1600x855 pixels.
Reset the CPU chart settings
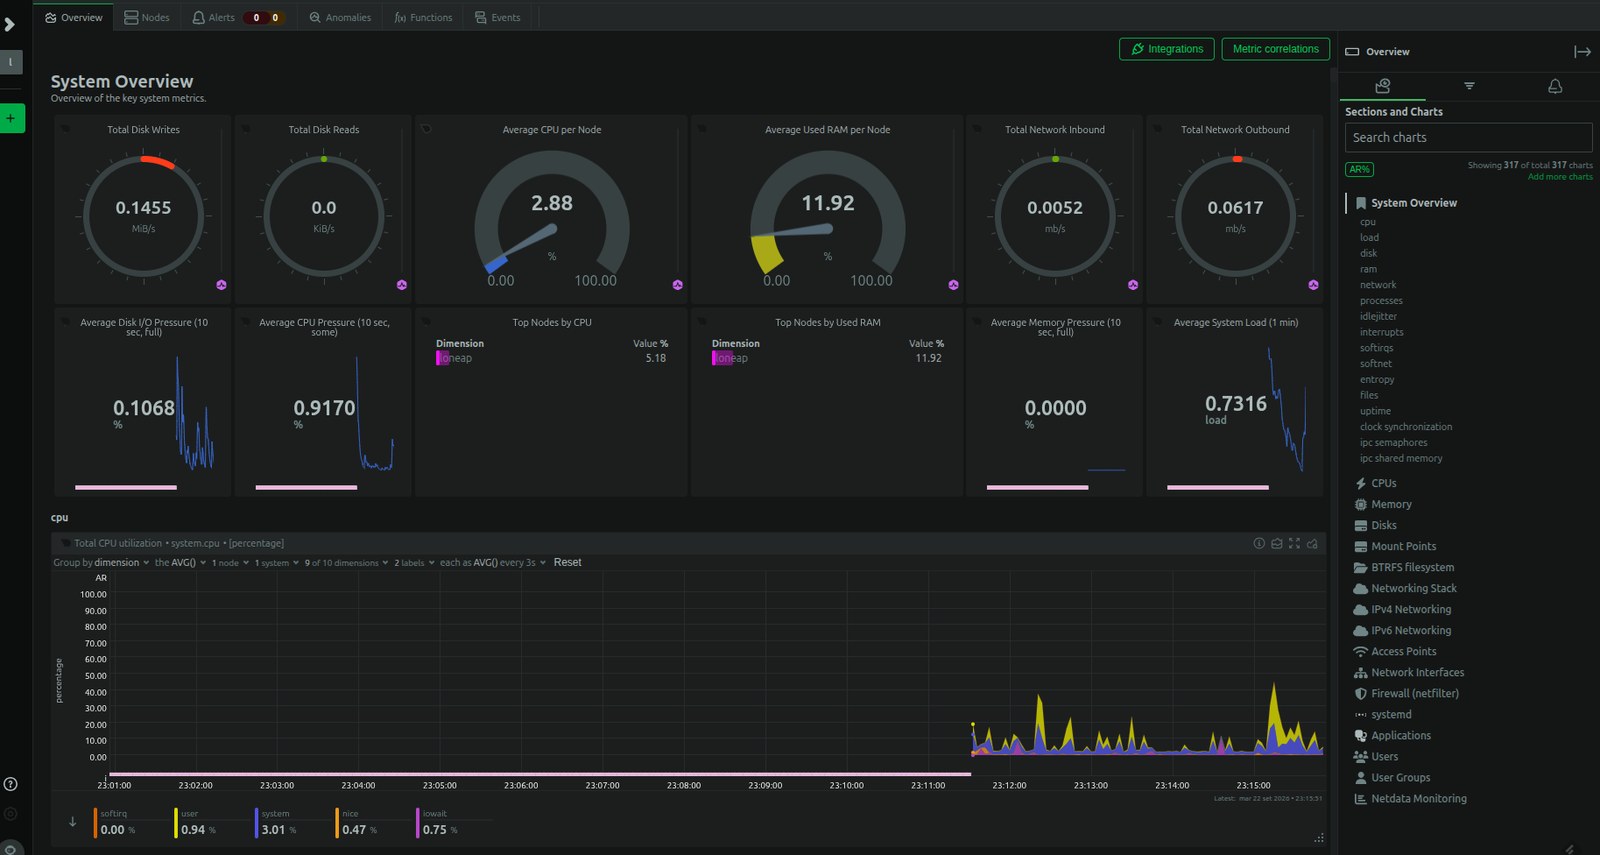point(567,563)
